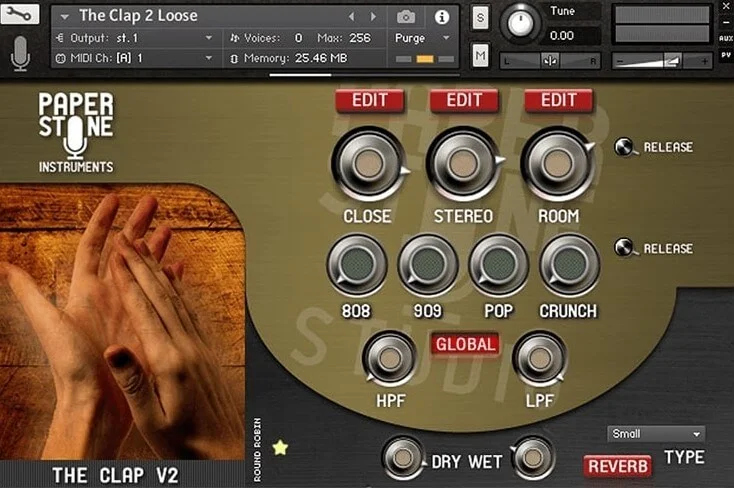Click the volume plus button
The image size is (734, 488).
pos(704,61)
